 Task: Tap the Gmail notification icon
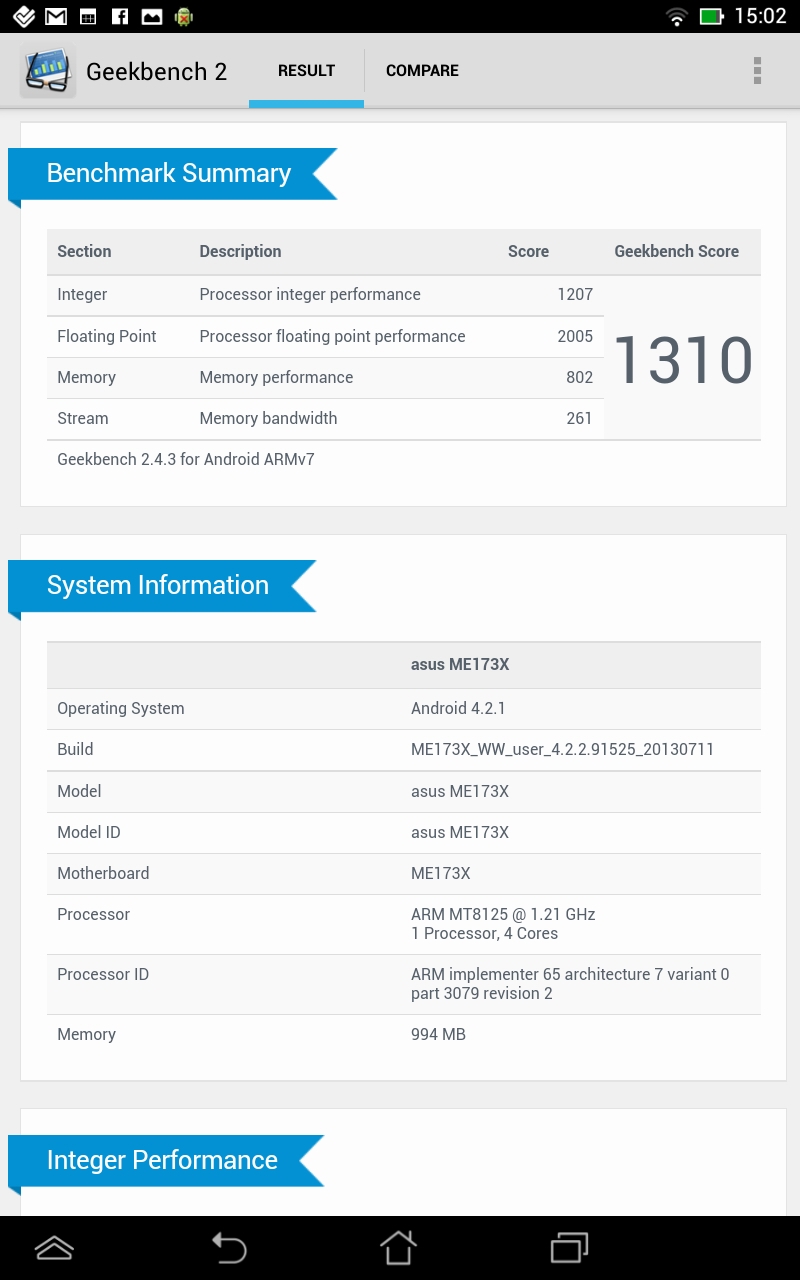tap(56, 16)
